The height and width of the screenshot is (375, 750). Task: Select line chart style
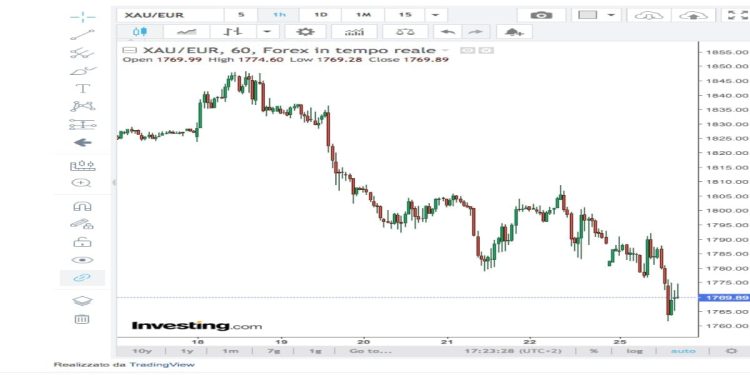click(x=187, y=32)
